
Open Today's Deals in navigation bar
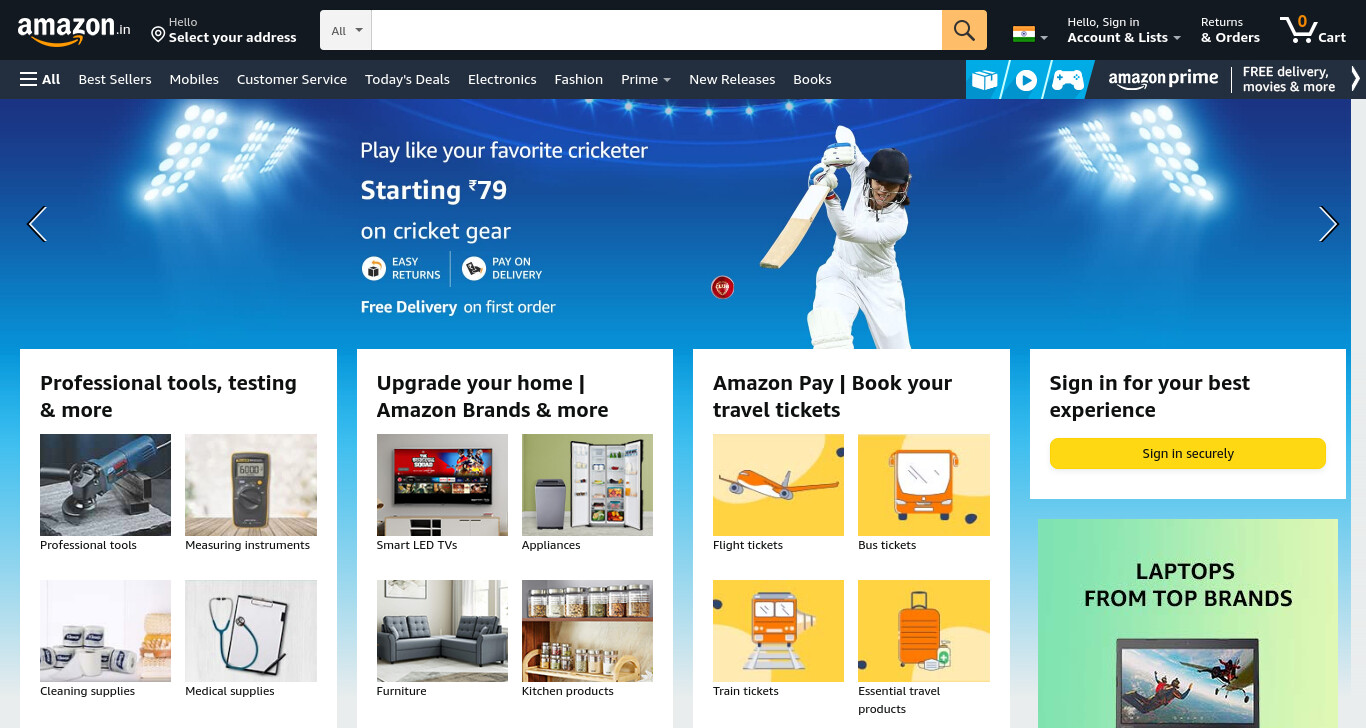[x=407, y=79]
